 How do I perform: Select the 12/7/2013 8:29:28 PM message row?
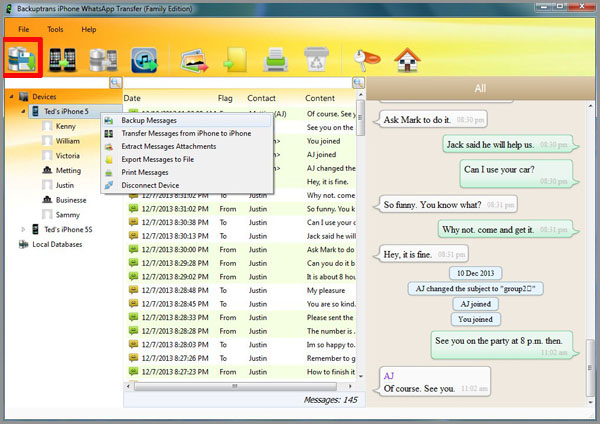coord(241,263)
